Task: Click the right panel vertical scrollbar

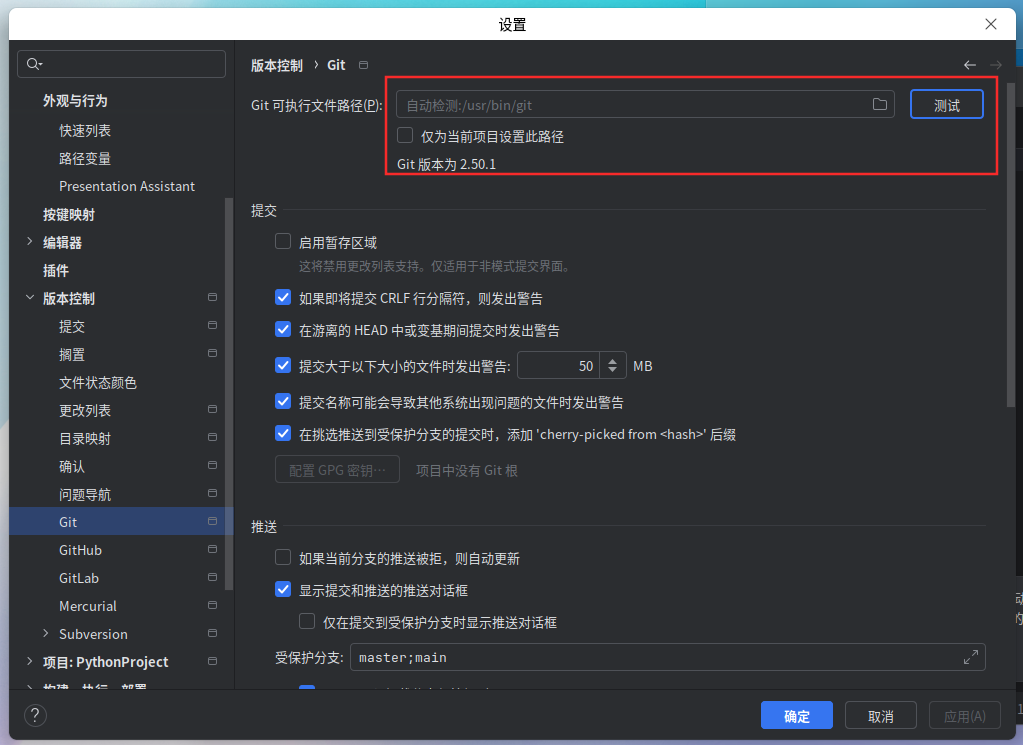Action: pyautogui.click(x=1011, y=245)
